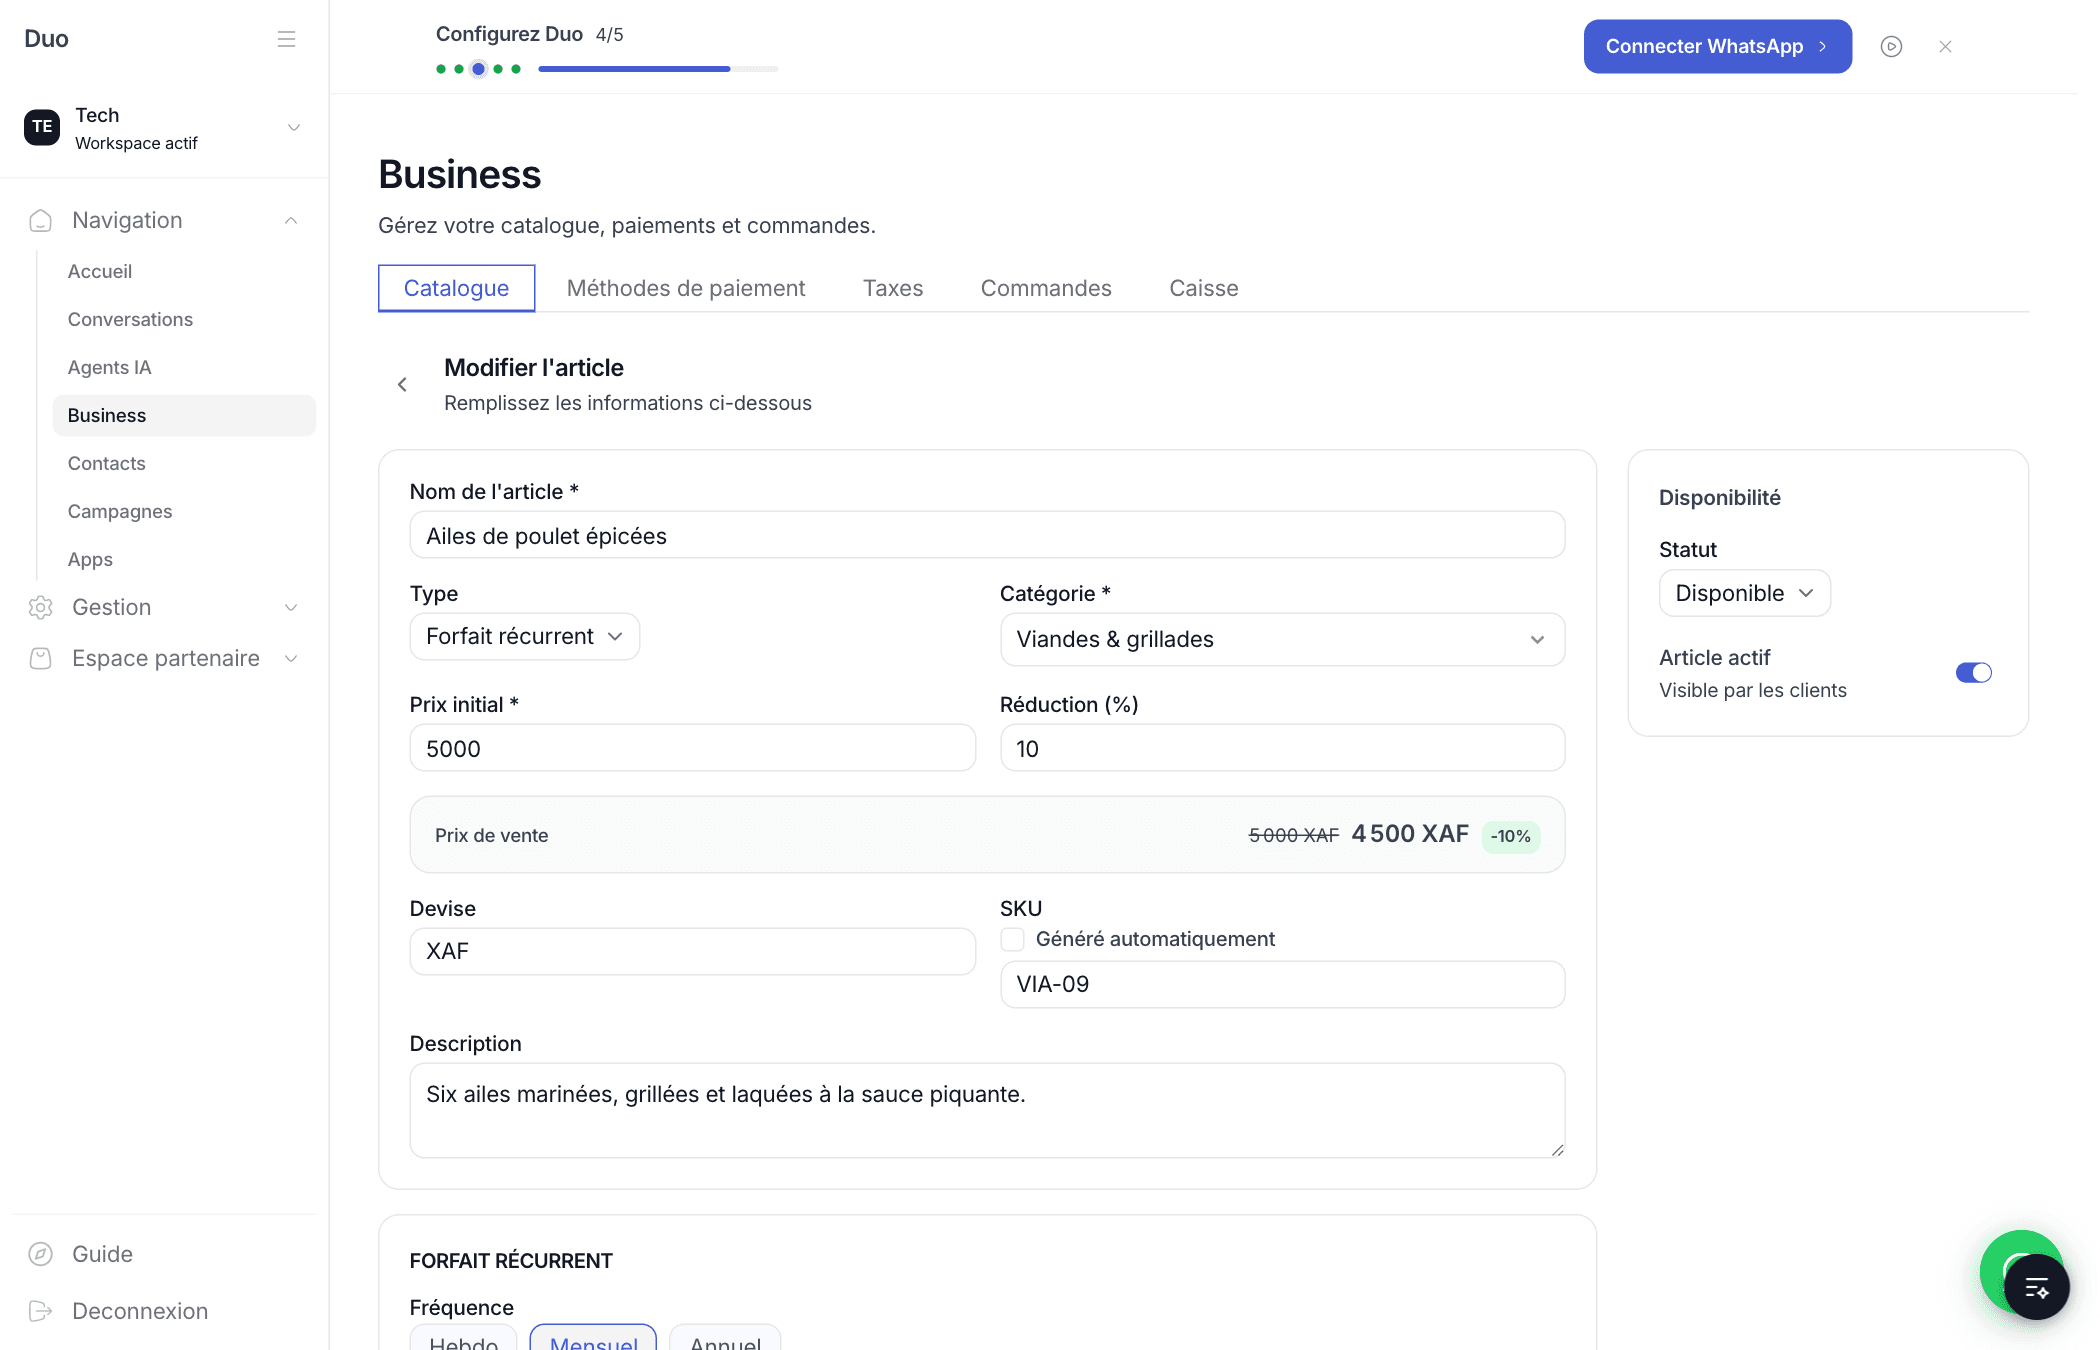Viewport: 2100px width, 1350px height.
Task: Switch to the Méthodes de paiement tab
Action: click(x=686, y=288)
